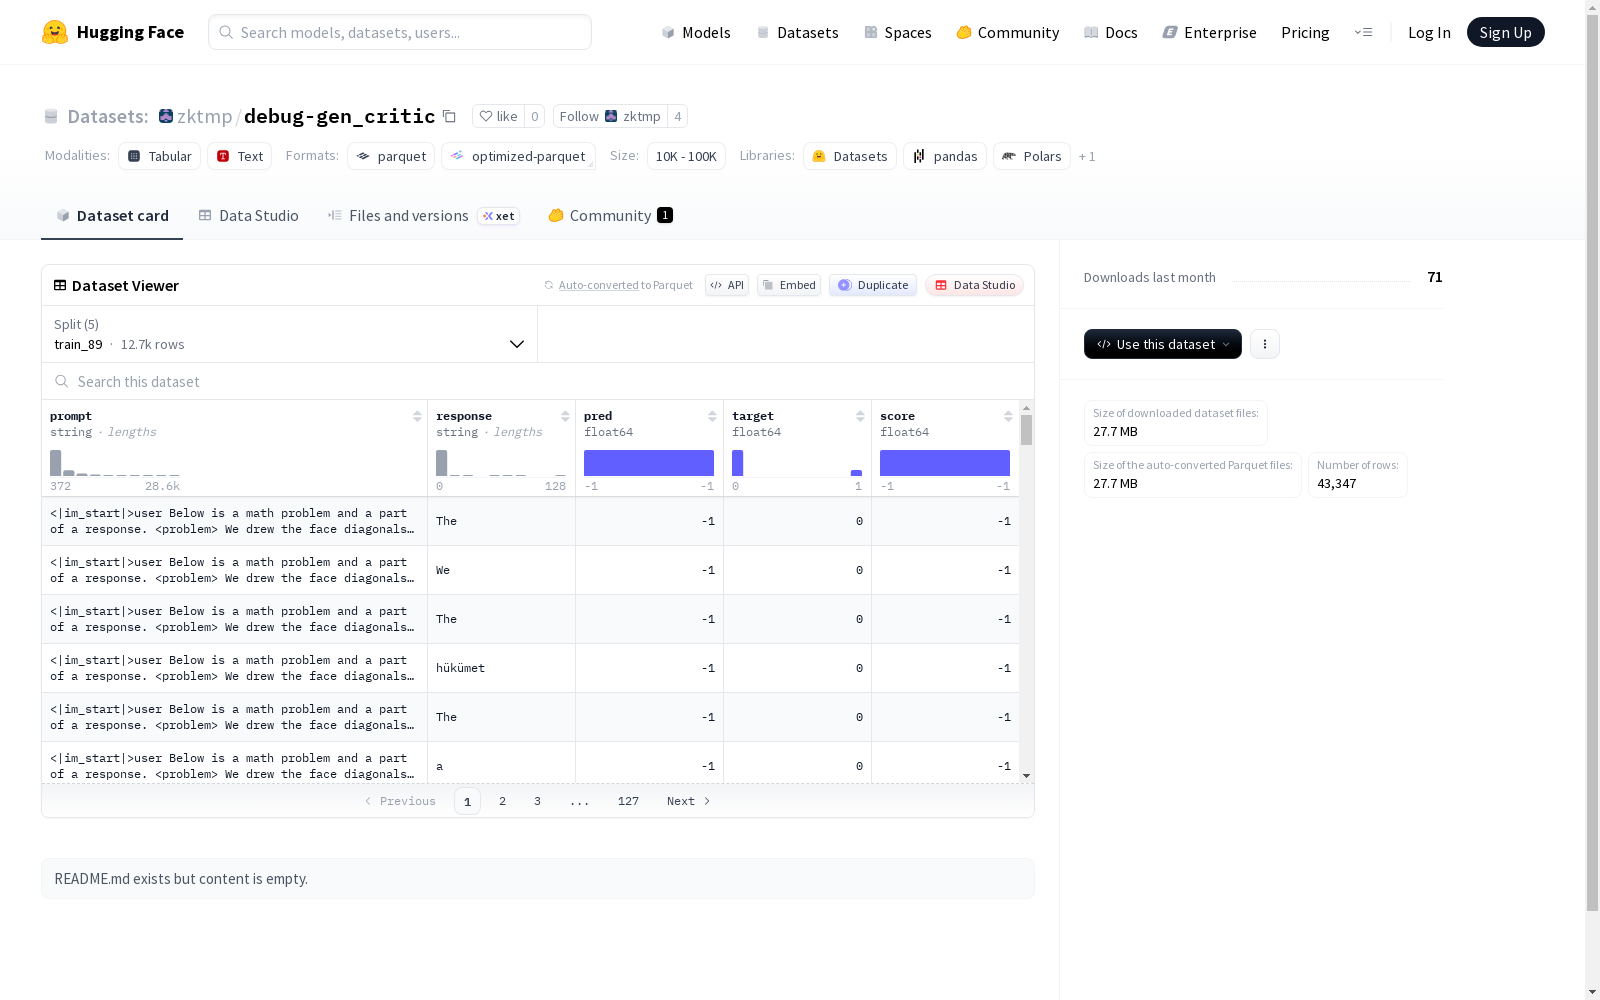Open the API button in Dataset Viewer

tap(727, 285)
